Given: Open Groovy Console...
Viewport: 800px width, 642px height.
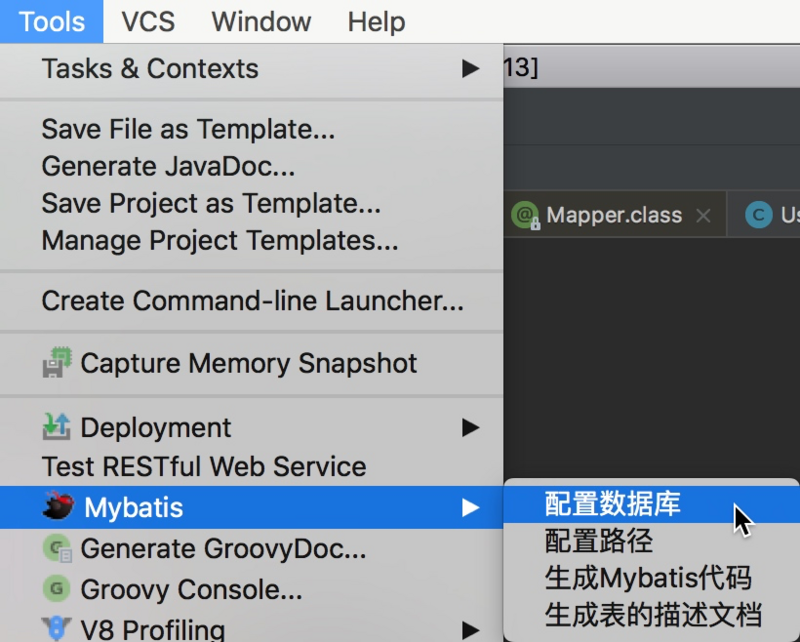Looking at the screenshot, I should click(252, 589).
